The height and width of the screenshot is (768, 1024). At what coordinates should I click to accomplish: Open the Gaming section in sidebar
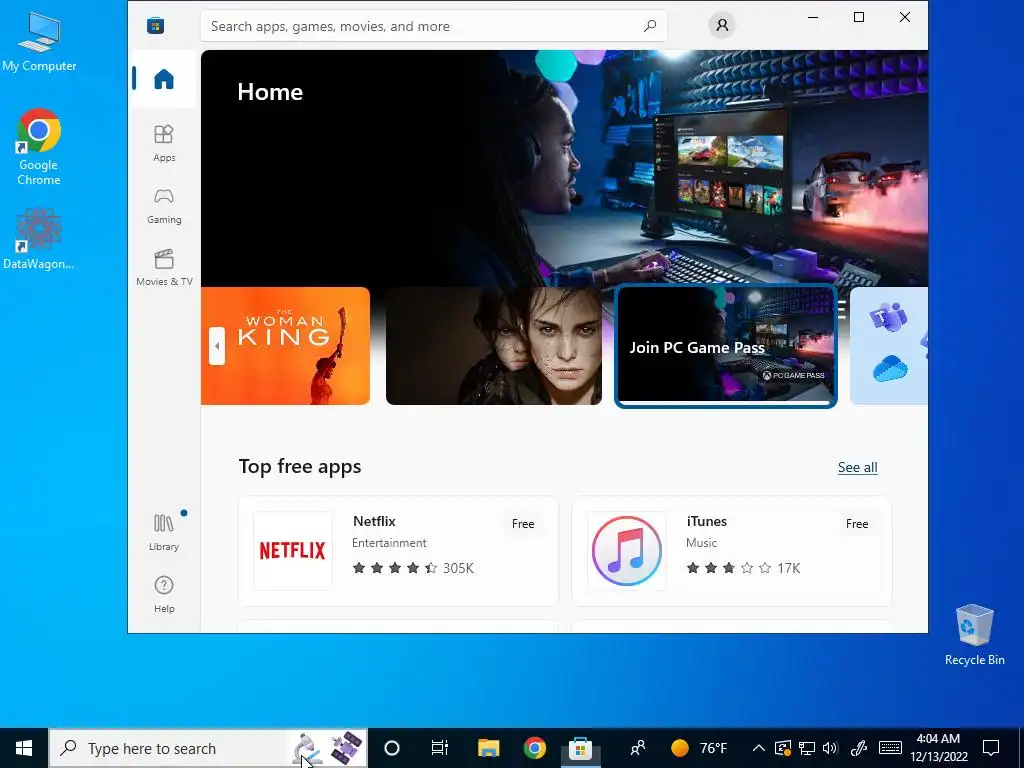click(164, 206)
